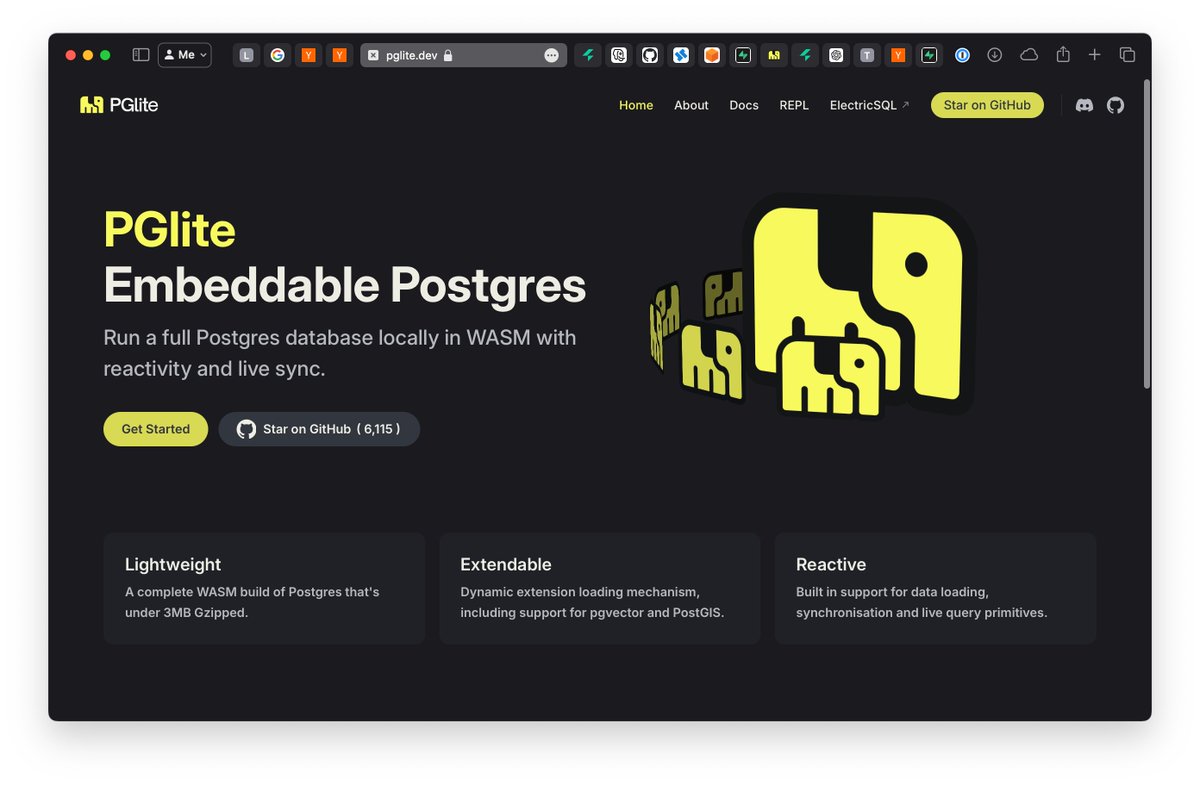Open the Downloads icon in the toolbar
This screenshot has width=1200, height=785.
[x=994, y=55]
